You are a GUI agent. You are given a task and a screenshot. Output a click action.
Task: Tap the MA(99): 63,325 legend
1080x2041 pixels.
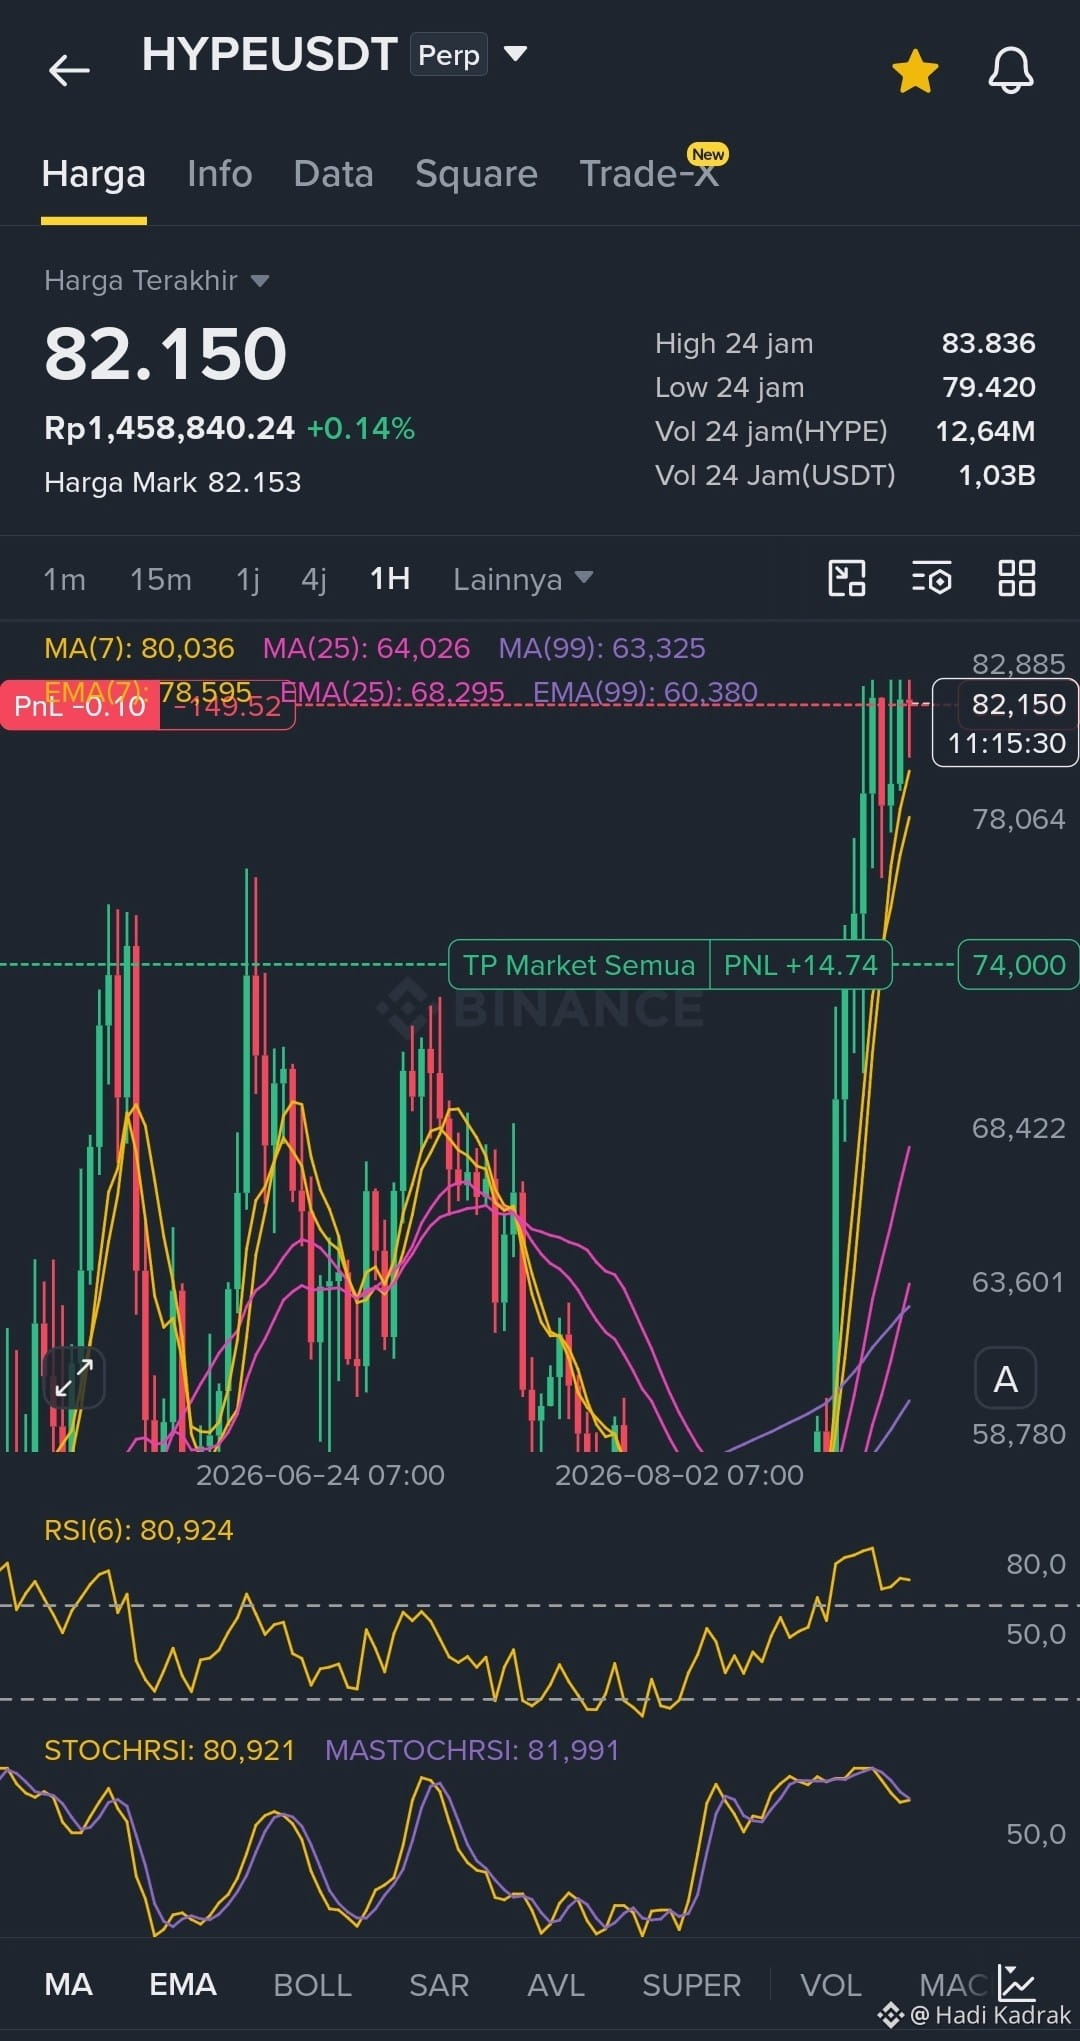602,648
